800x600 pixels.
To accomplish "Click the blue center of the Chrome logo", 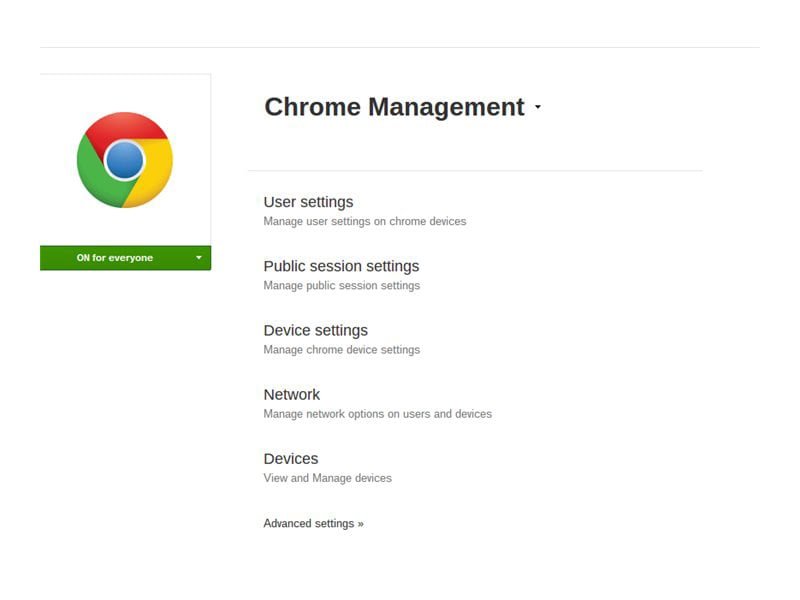I will [124, 160].
